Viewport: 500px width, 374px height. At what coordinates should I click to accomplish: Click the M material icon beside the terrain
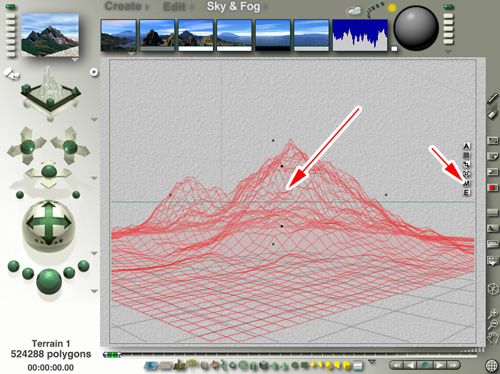467,183
